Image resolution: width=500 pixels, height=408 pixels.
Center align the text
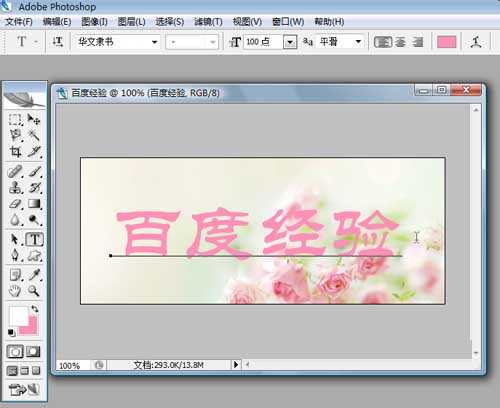click(x=400, y=42)
